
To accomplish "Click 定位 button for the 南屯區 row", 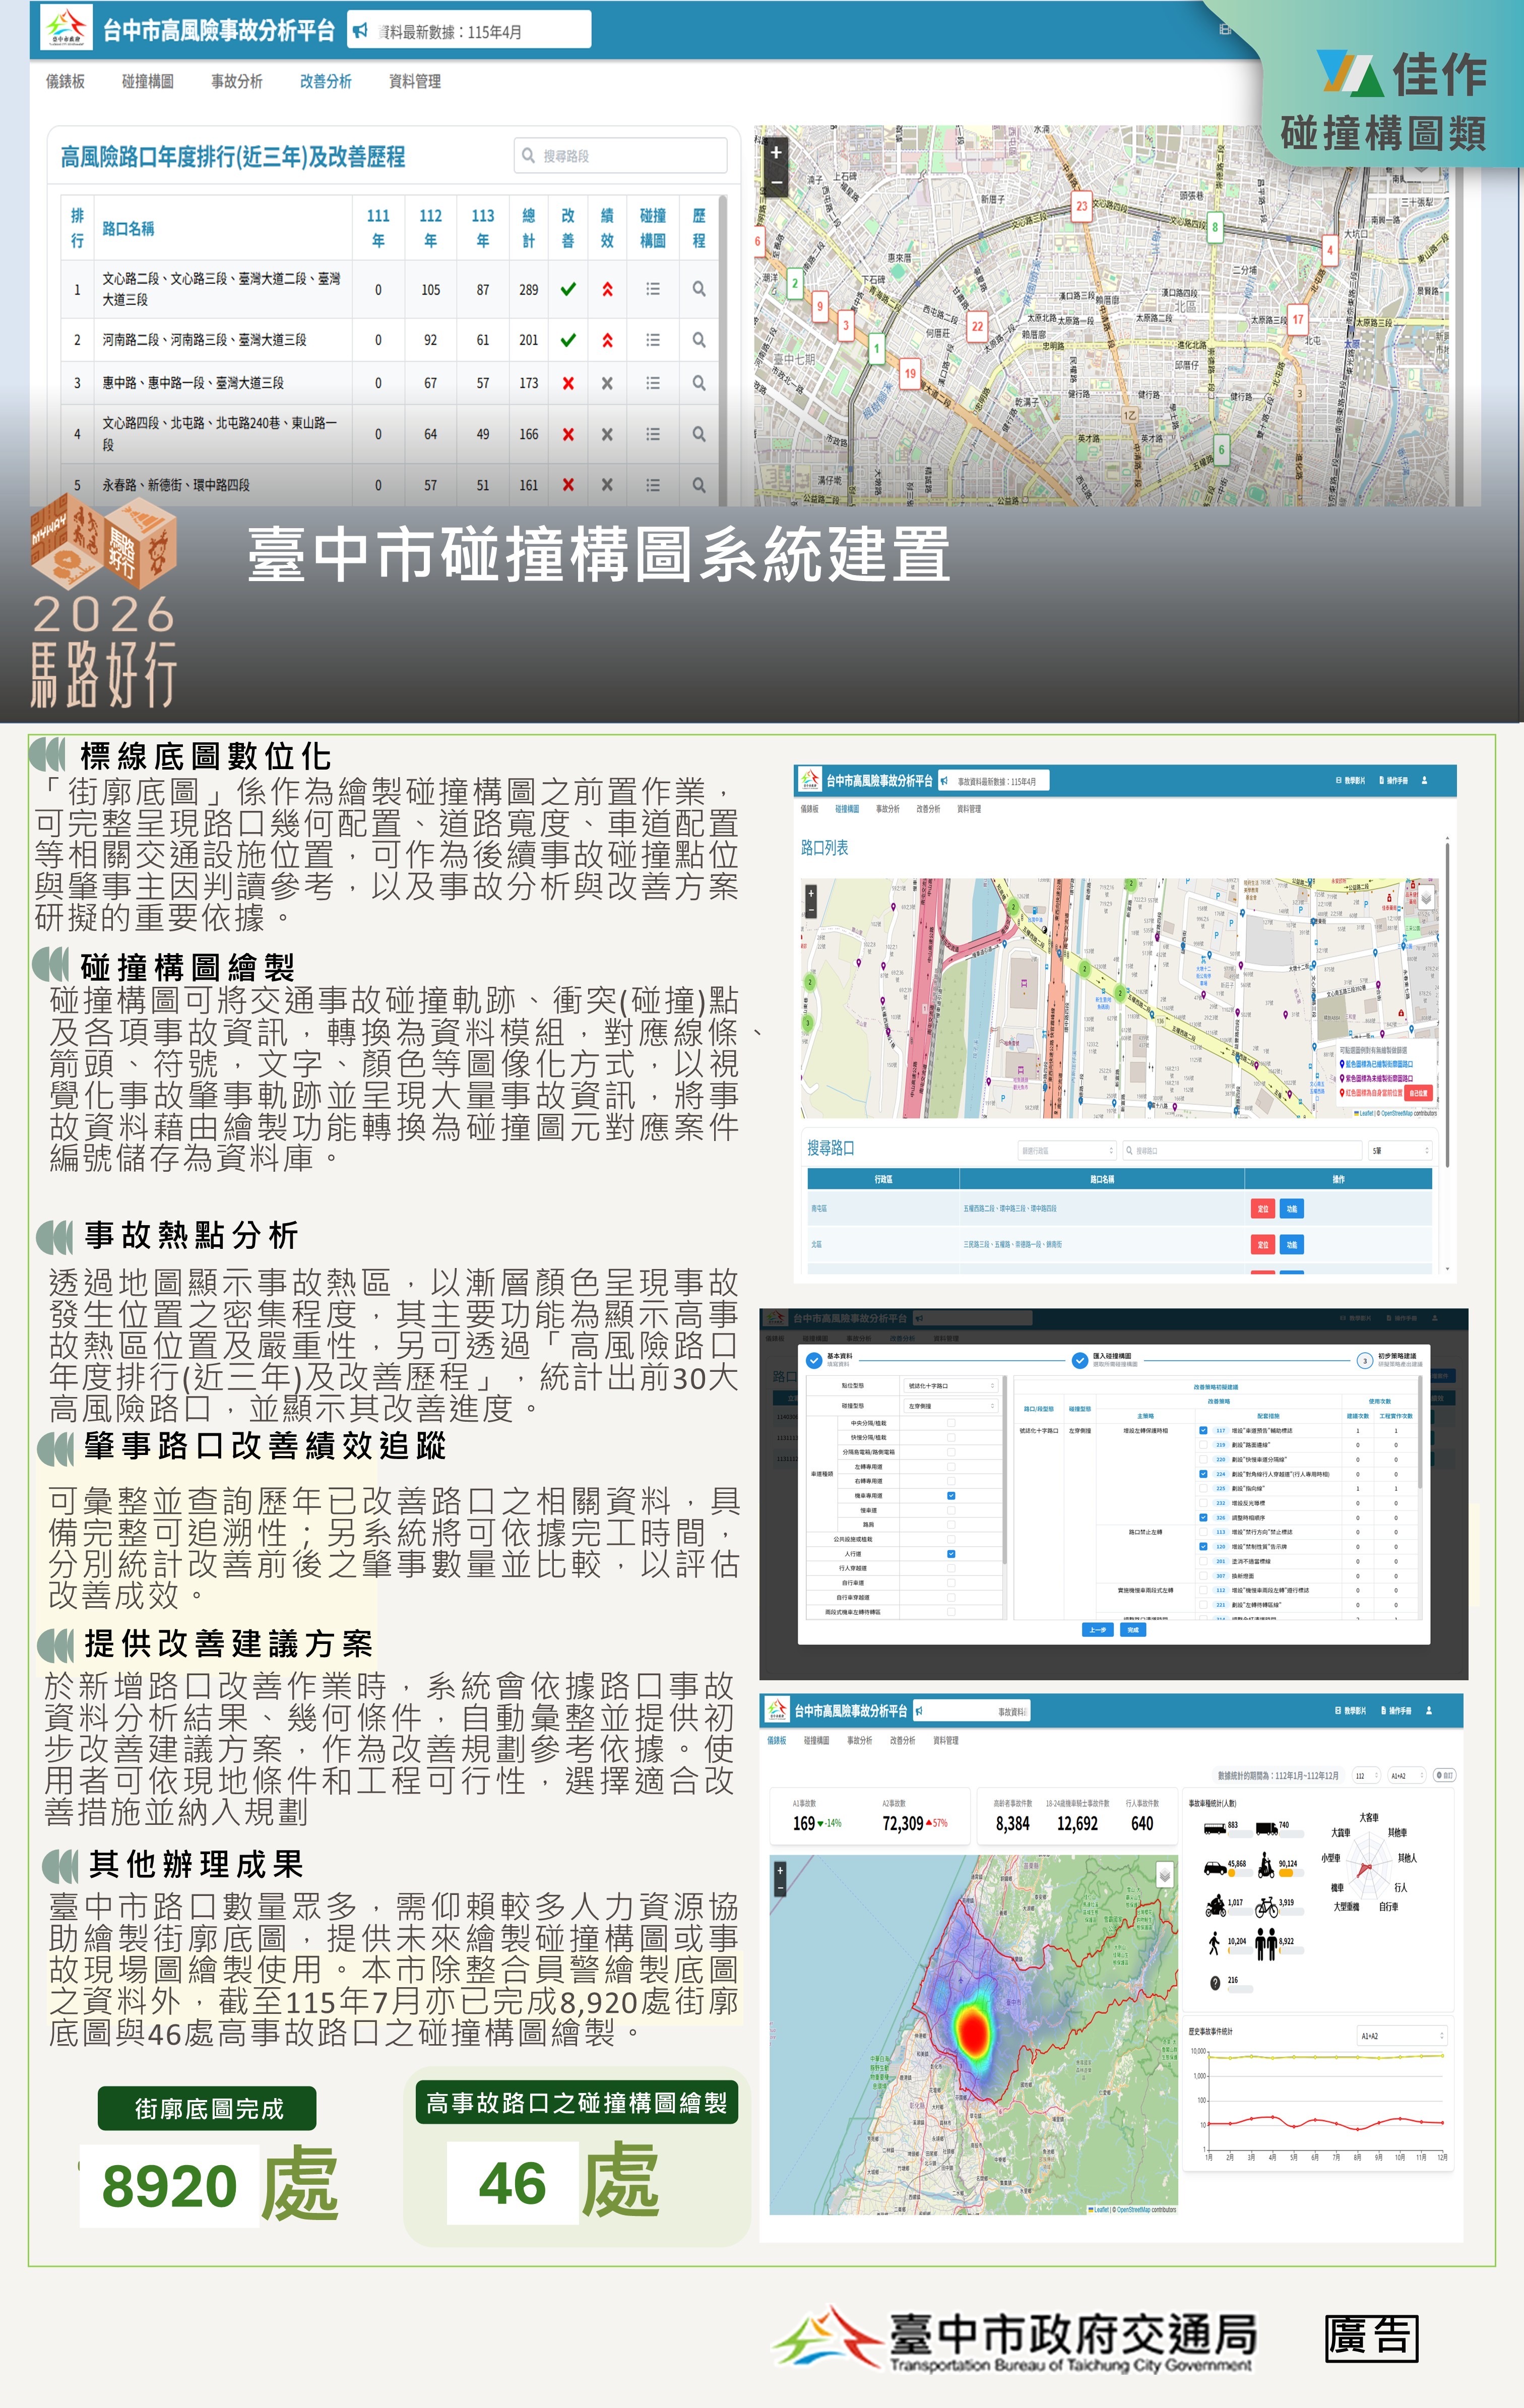I will tap(1263, 1209).
